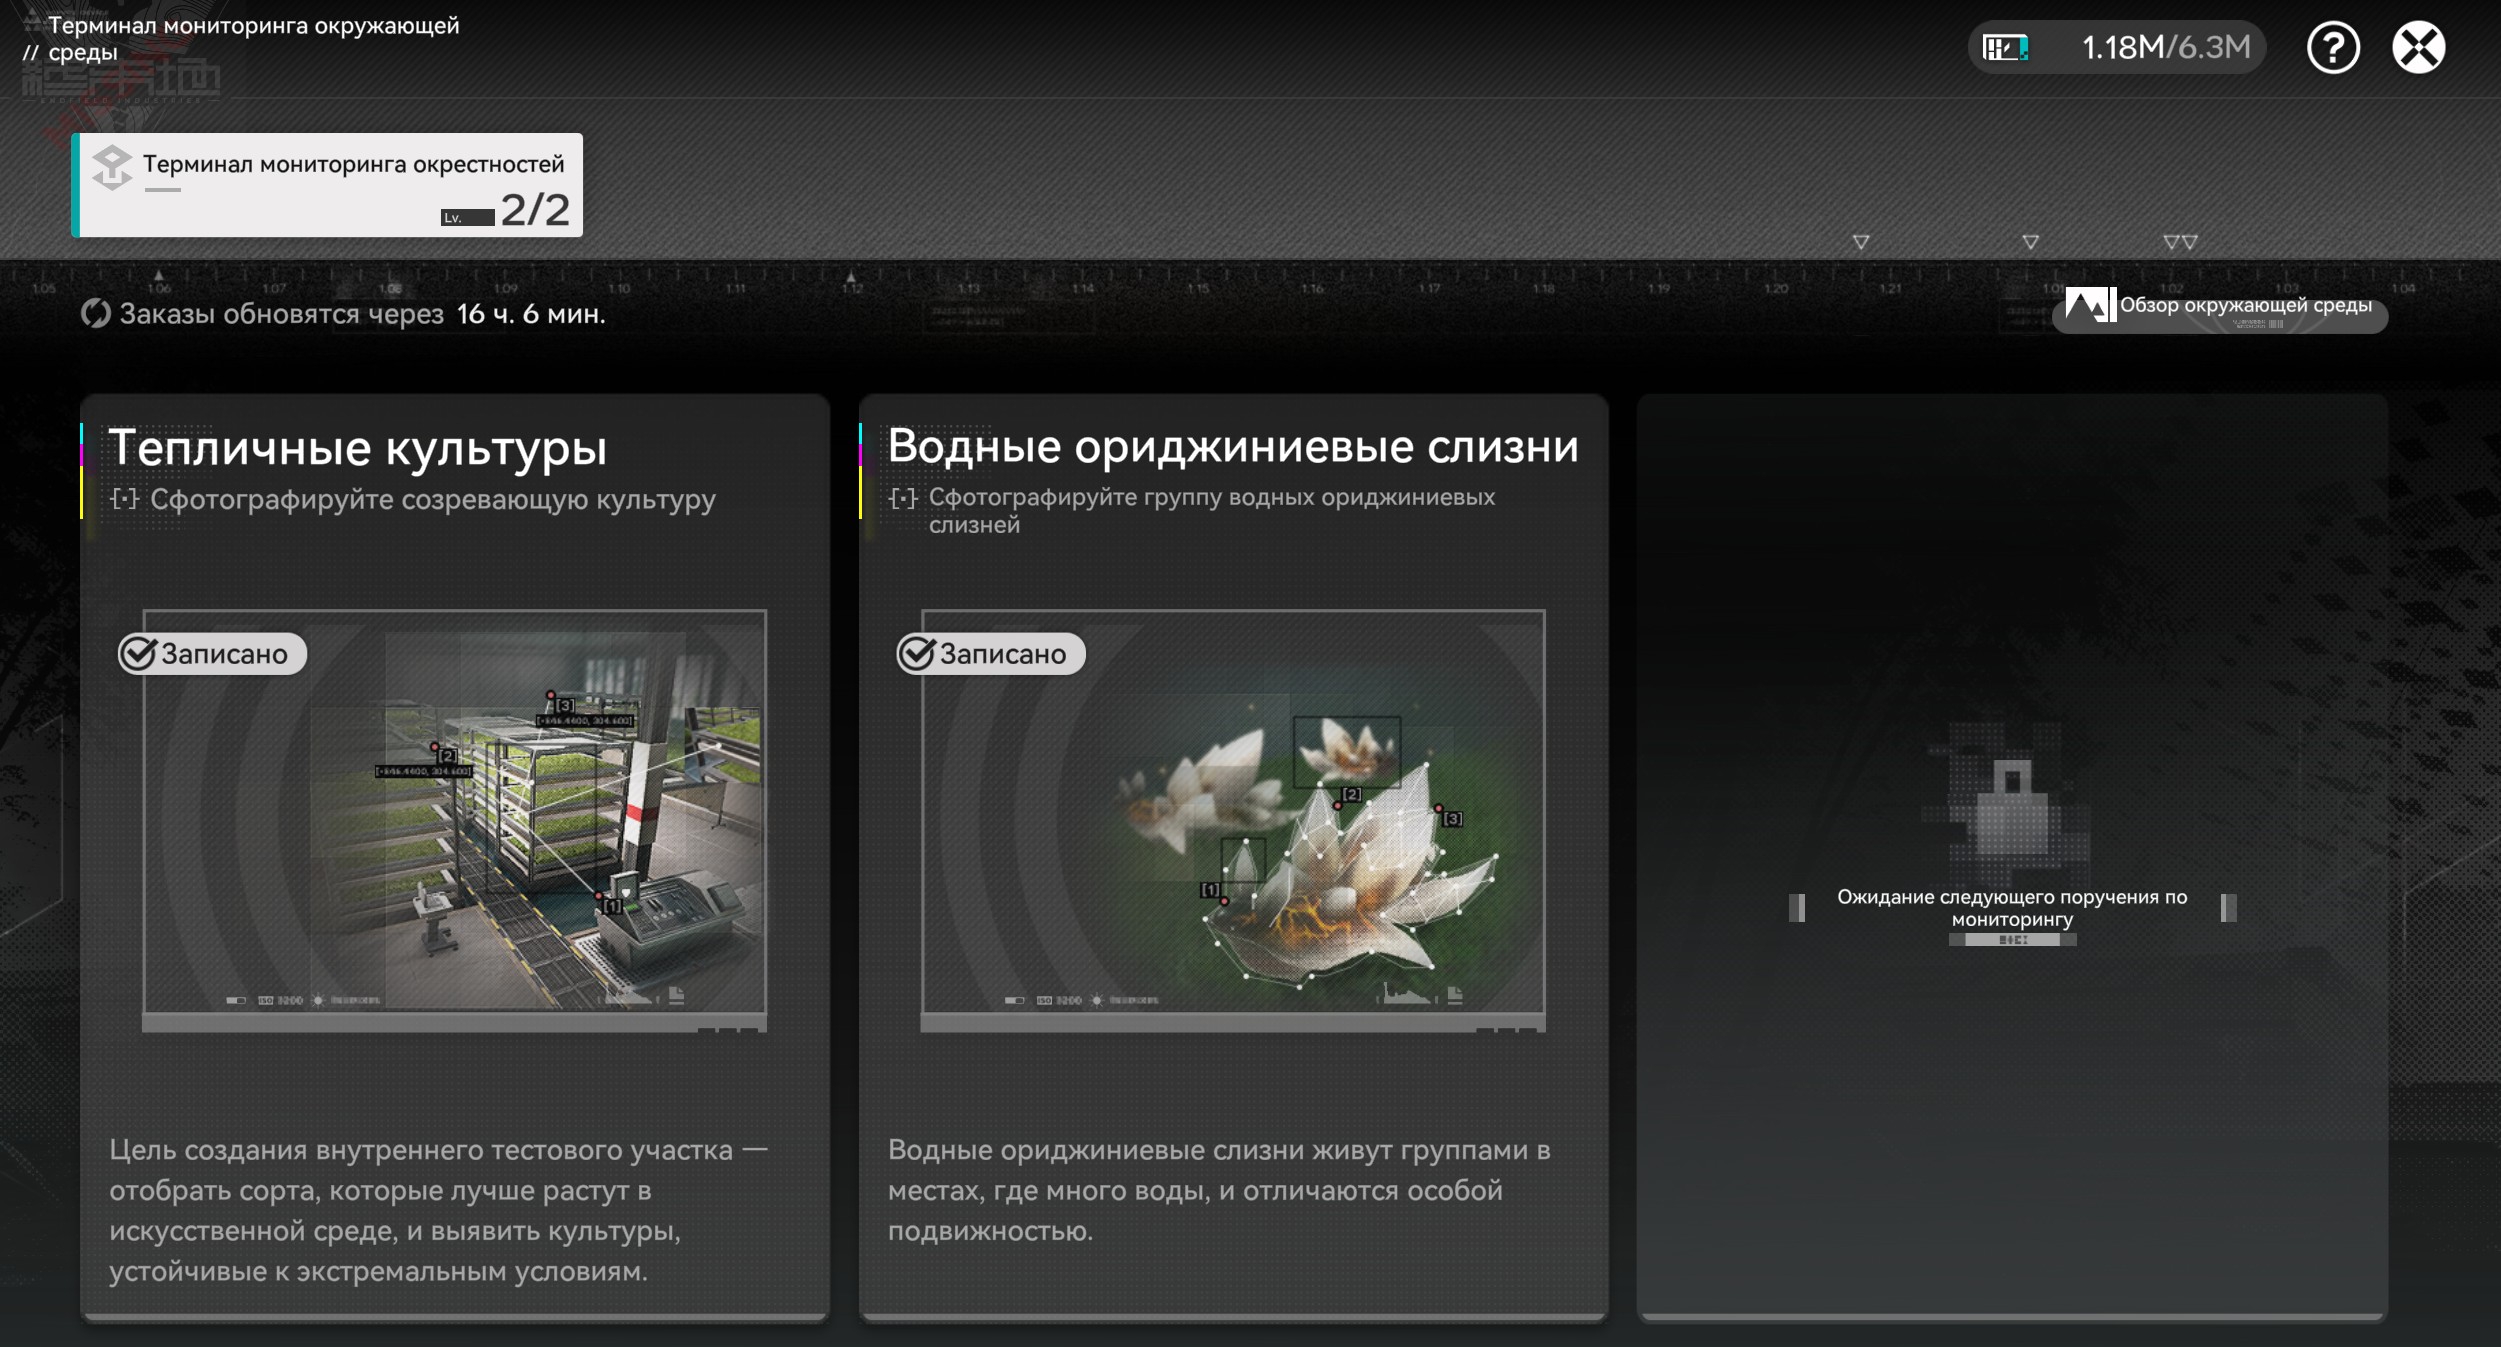This screenshot has width=2501, height=1347.
Task: Click Водные ориджиниевые слизни title
Action: tap(1232, 446)
